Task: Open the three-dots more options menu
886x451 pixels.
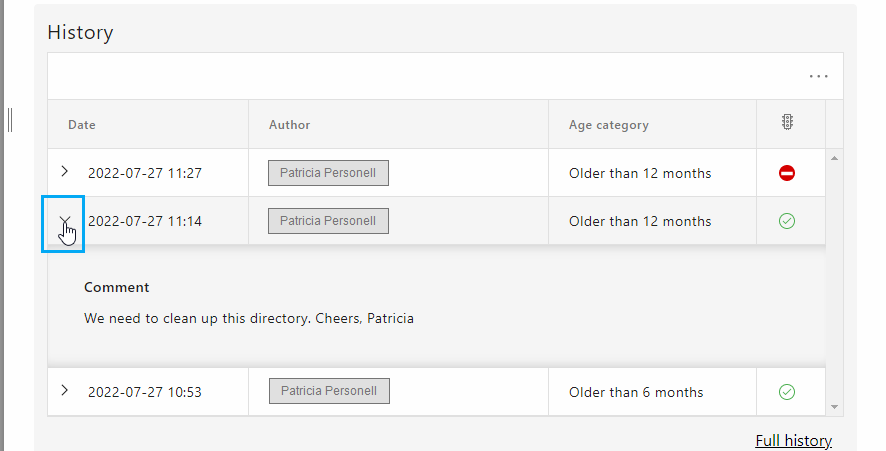Action: pyautogui.click(x=818, y=76)
